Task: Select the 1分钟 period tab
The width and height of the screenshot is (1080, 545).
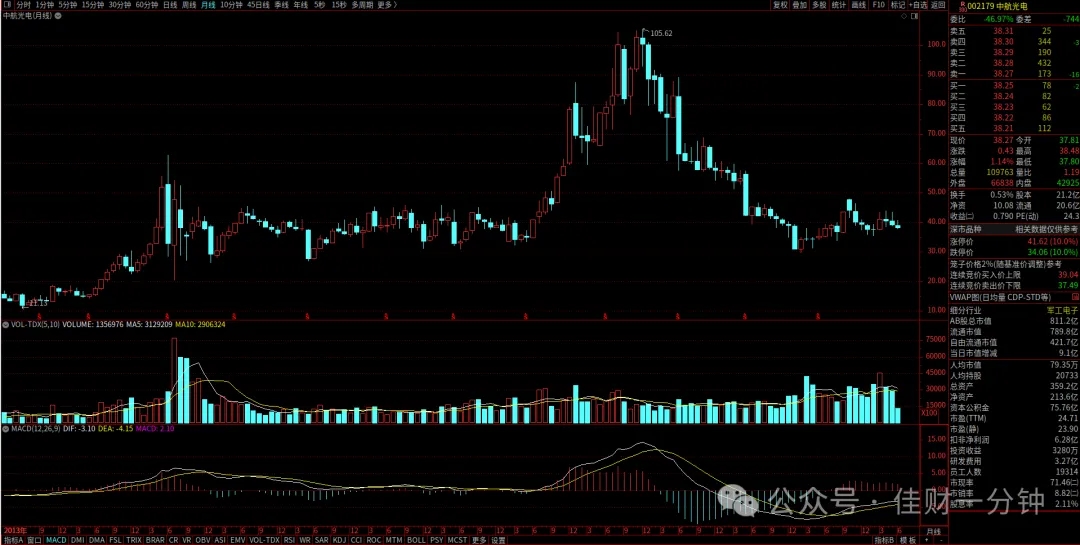Action: [45, 5]
